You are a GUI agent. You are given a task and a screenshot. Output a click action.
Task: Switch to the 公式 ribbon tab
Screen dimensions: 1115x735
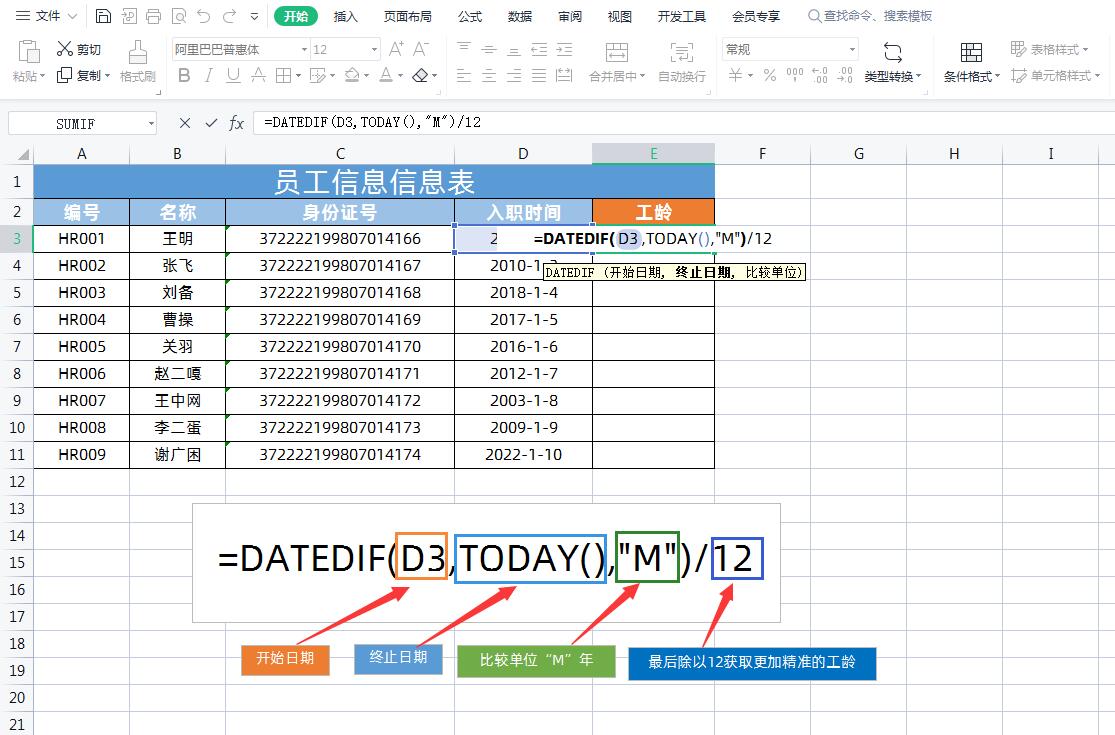pyautogui.click(x=467, y=16)
